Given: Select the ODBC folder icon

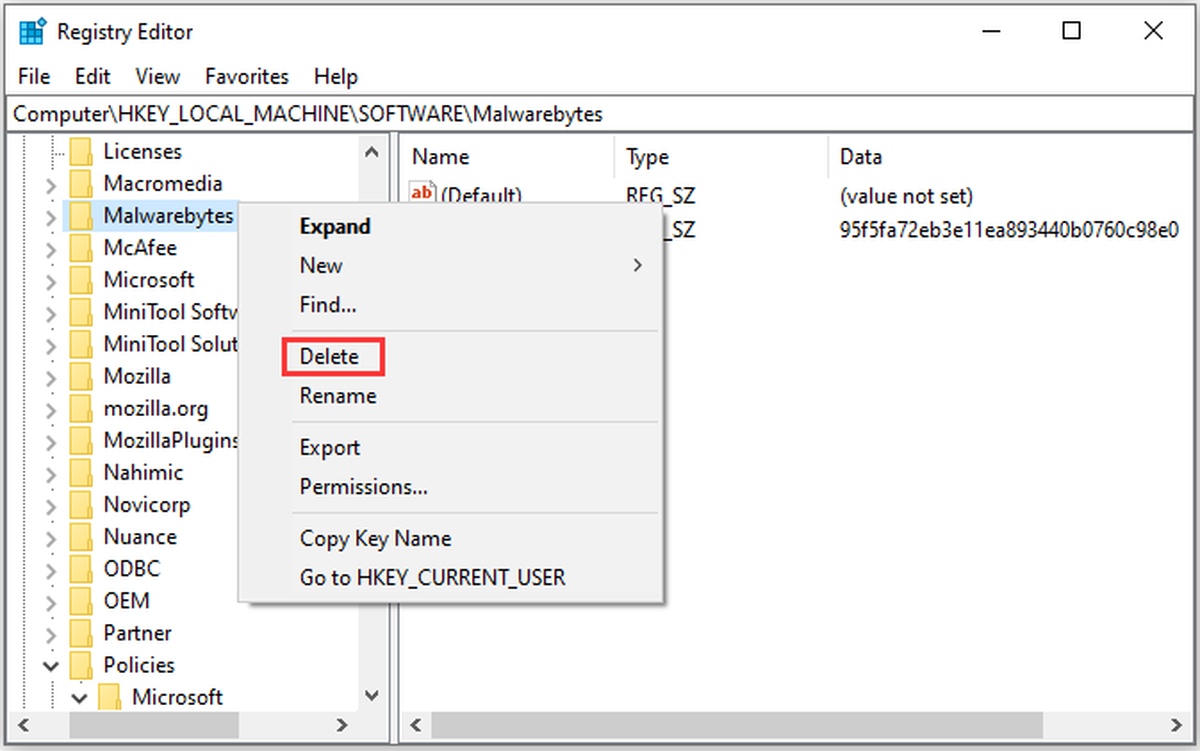Looking at the screenshot, I should (81, 569).
